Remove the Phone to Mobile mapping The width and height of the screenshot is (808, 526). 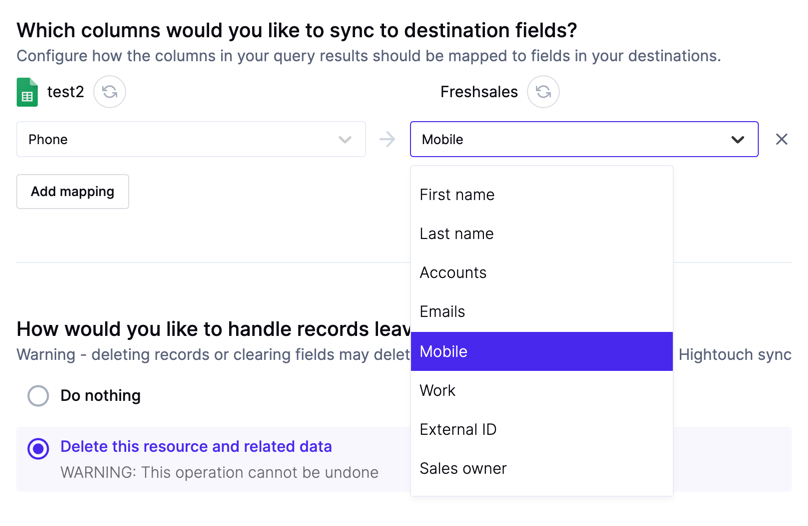(x=781, y=139)
